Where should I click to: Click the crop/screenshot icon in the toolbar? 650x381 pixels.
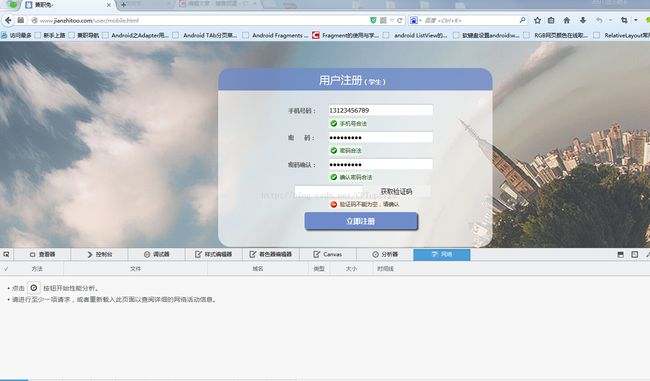[x=624, y=20]
